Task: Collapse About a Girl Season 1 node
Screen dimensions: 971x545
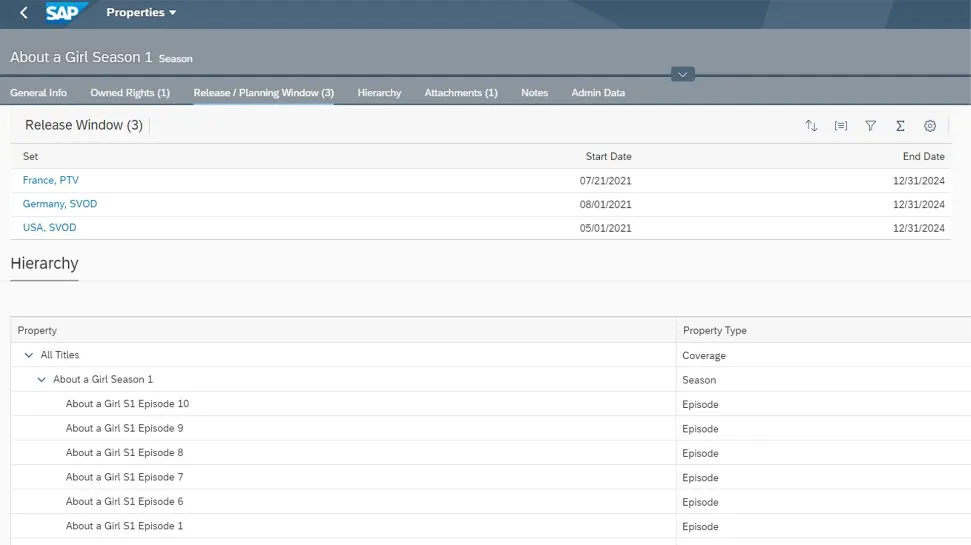Action: (41, 380)
